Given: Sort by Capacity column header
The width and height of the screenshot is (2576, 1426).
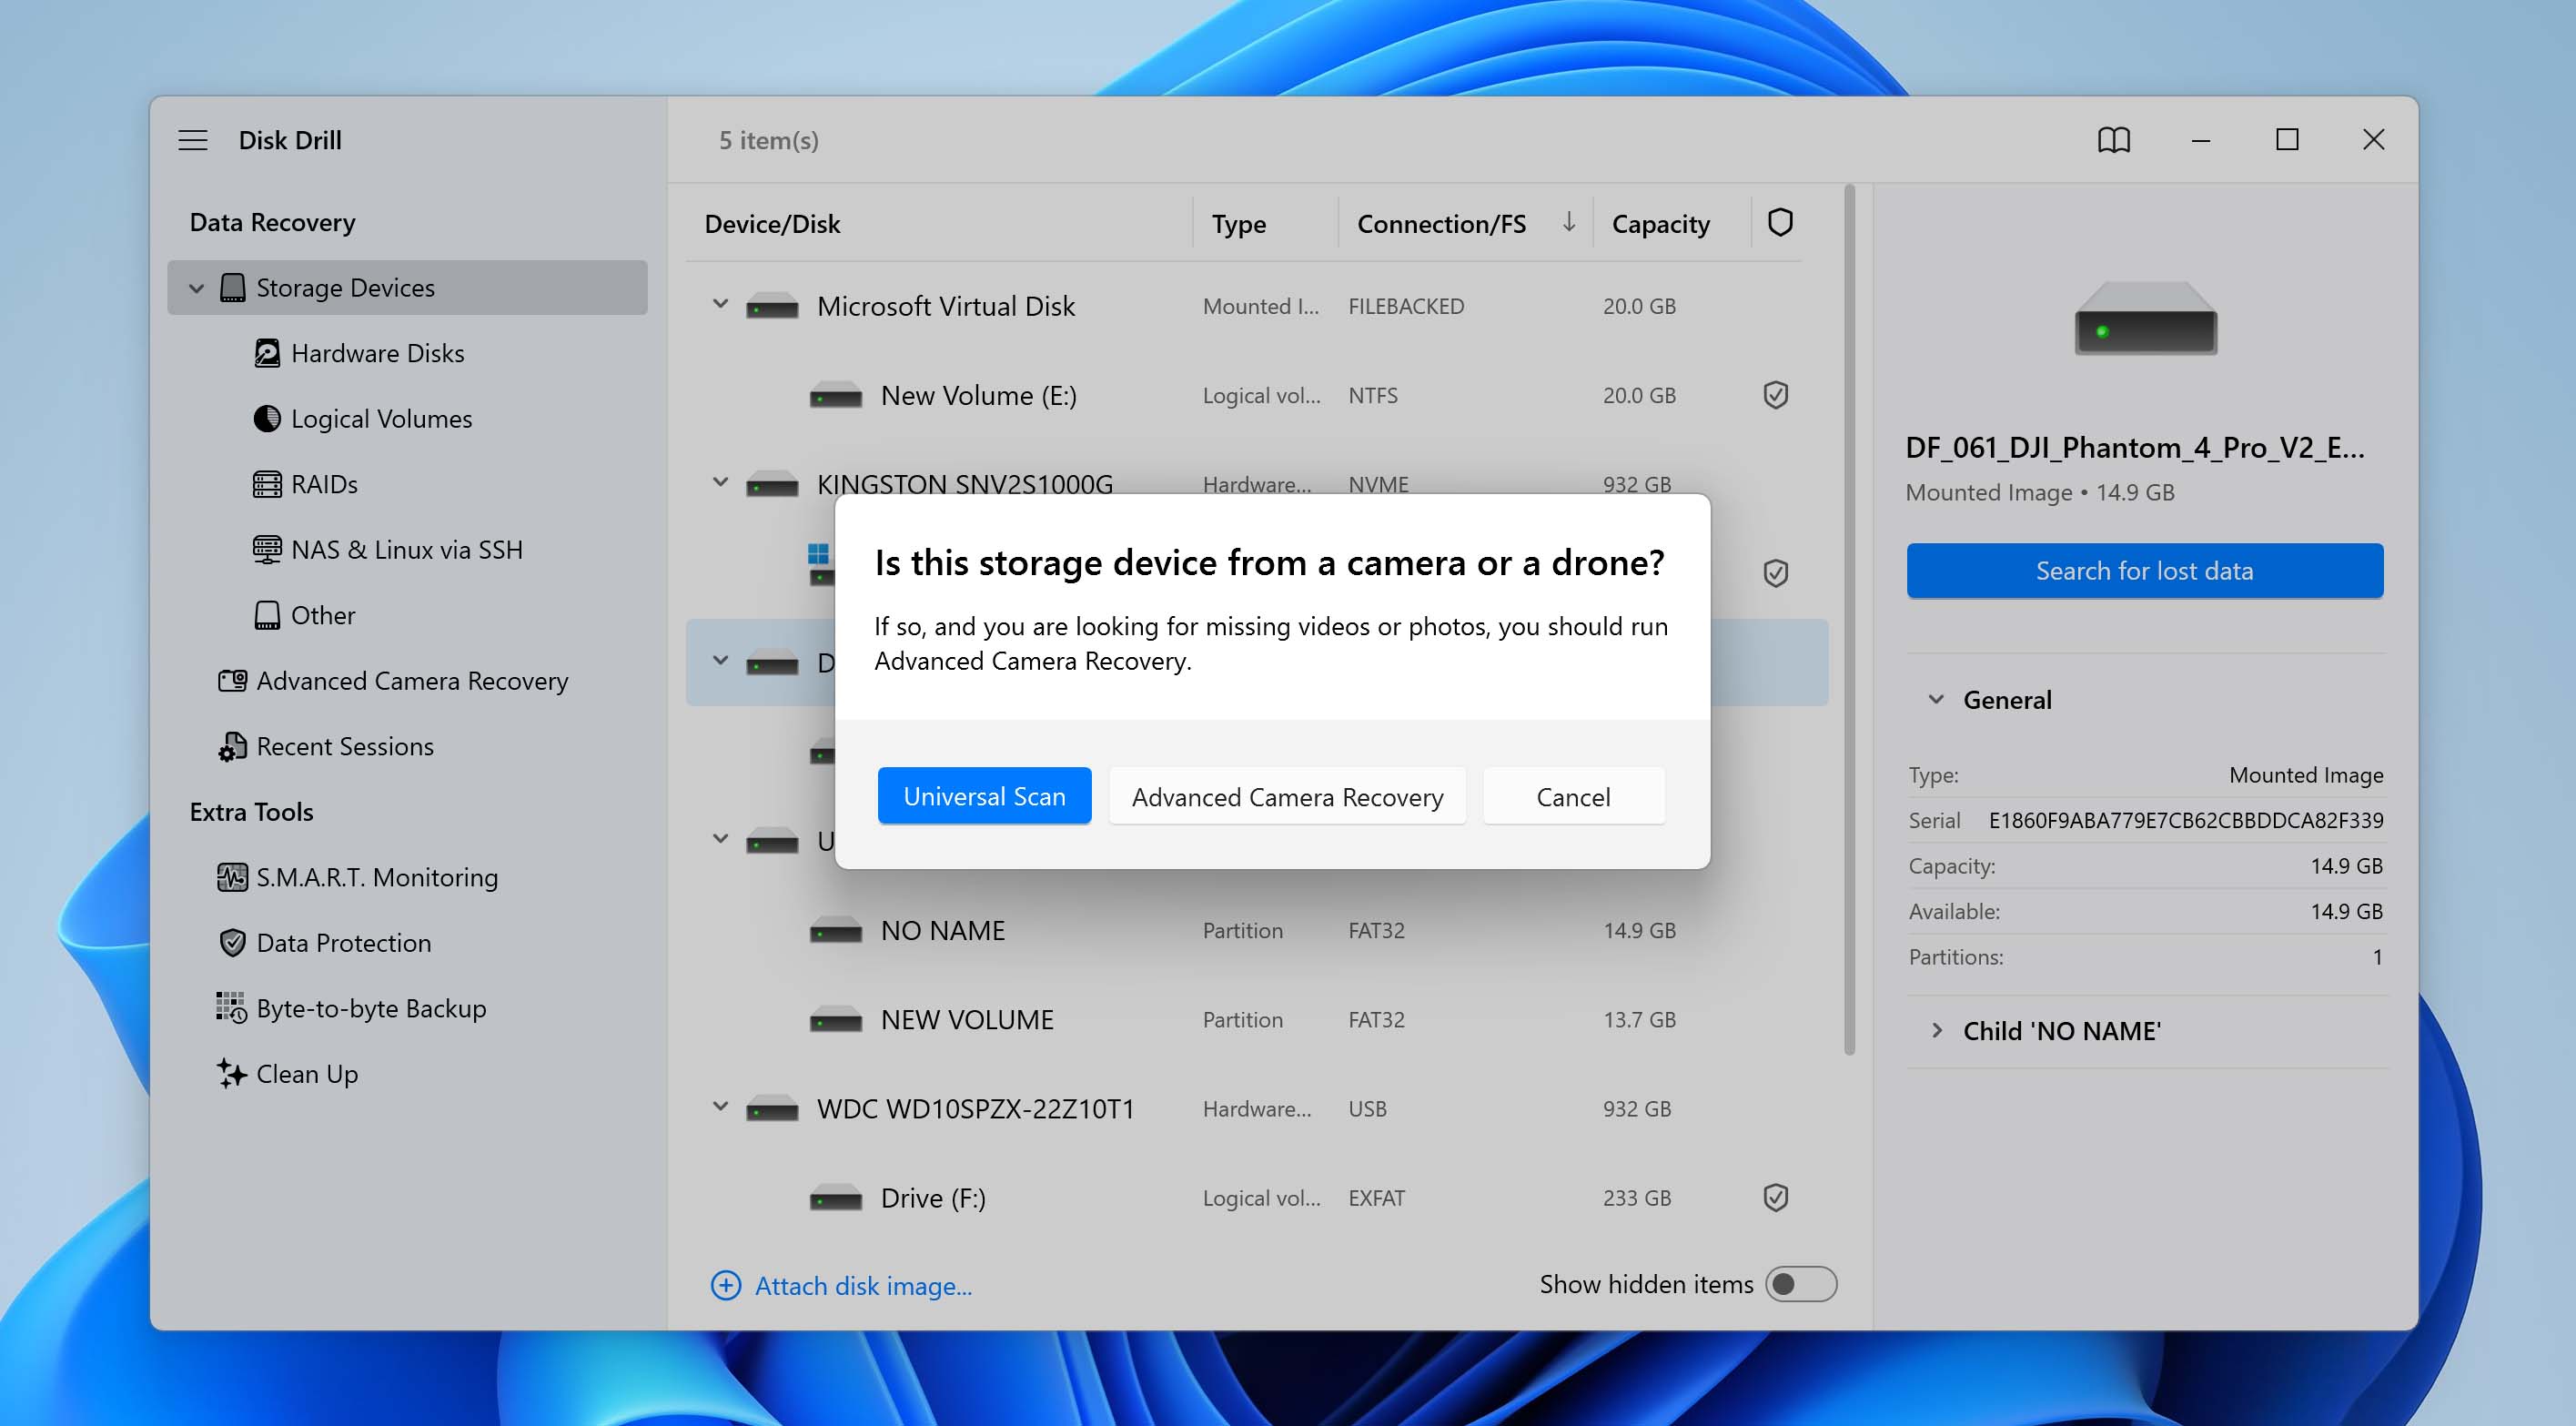Looking at the screenshot, I should 1660,223.
